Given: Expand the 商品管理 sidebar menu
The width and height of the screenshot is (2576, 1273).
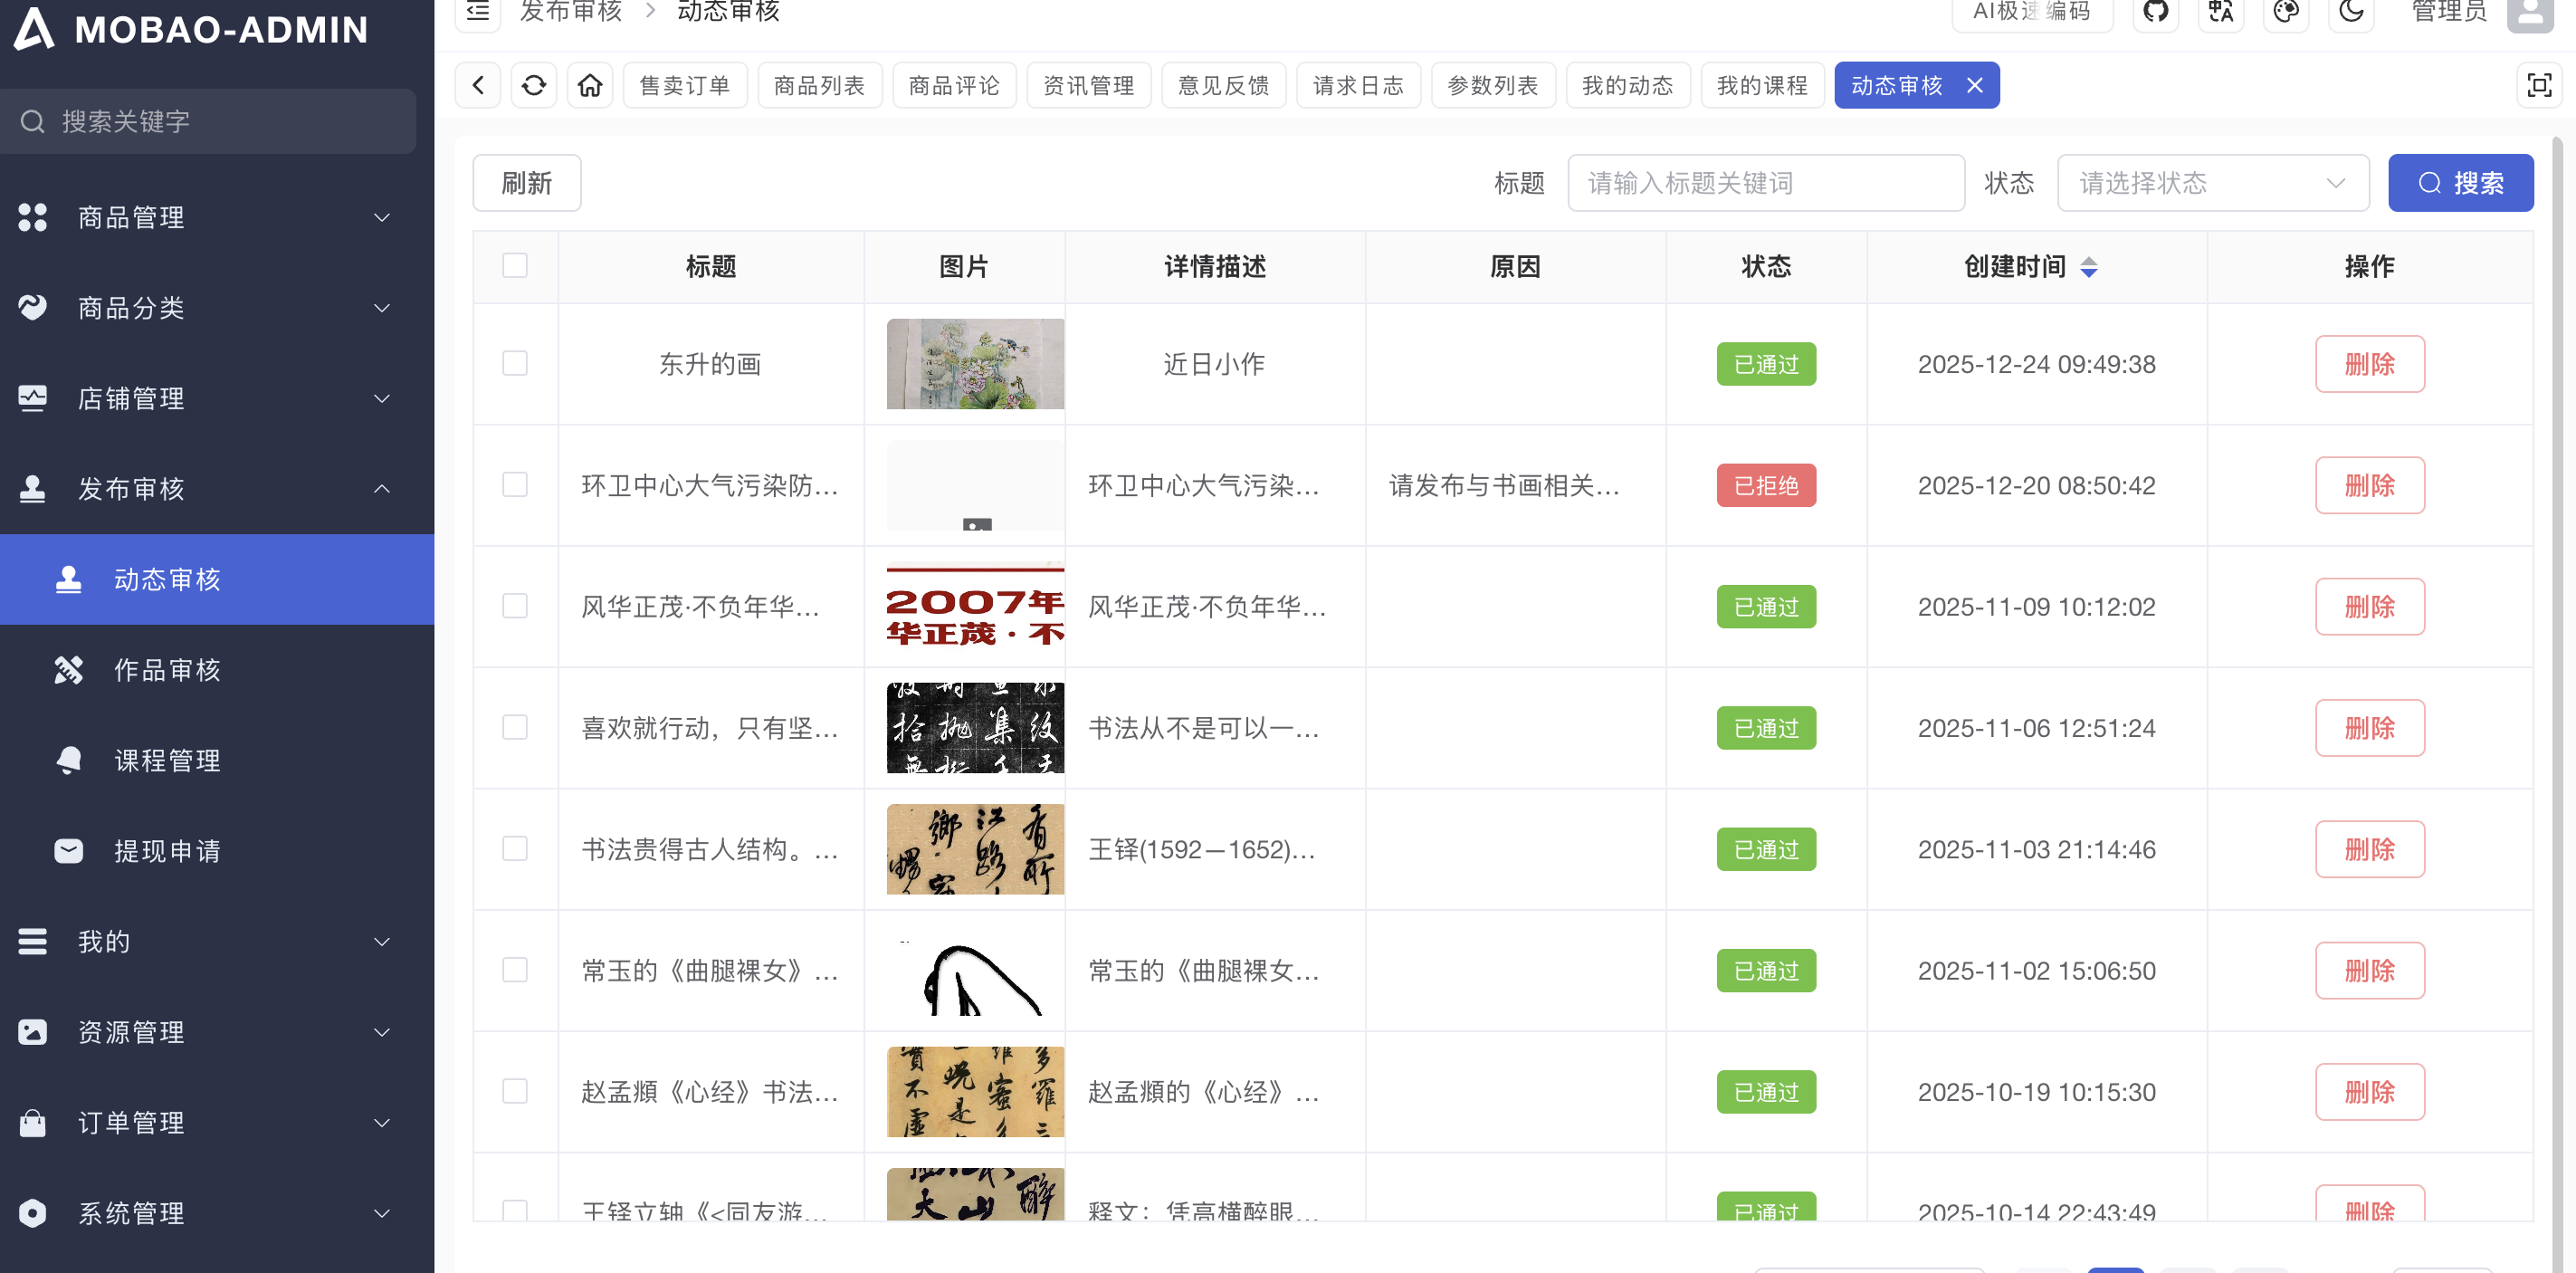Looking at the screenshot, I should [208, 217].
